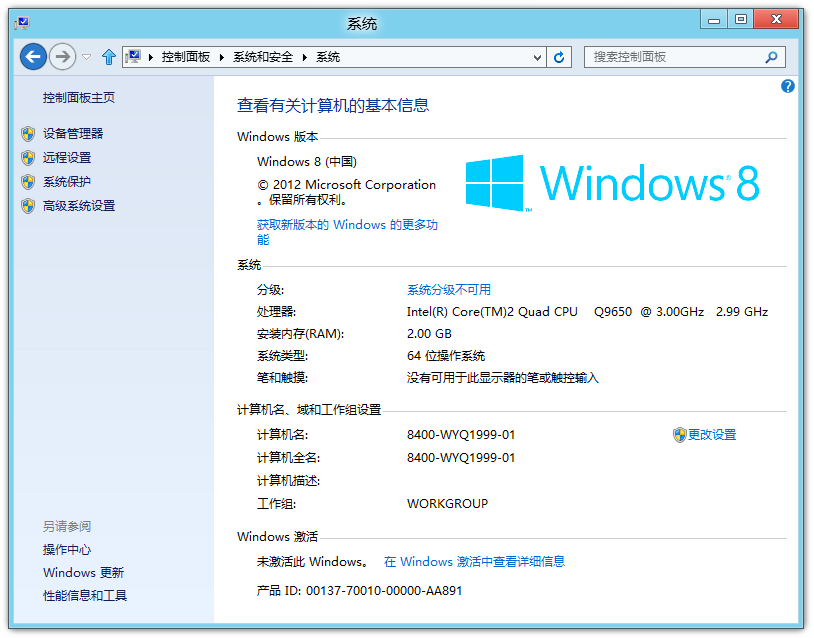Screen dimensions: 814x638
Task: Open the address bar history dropdown
Action: coord(537,57)
